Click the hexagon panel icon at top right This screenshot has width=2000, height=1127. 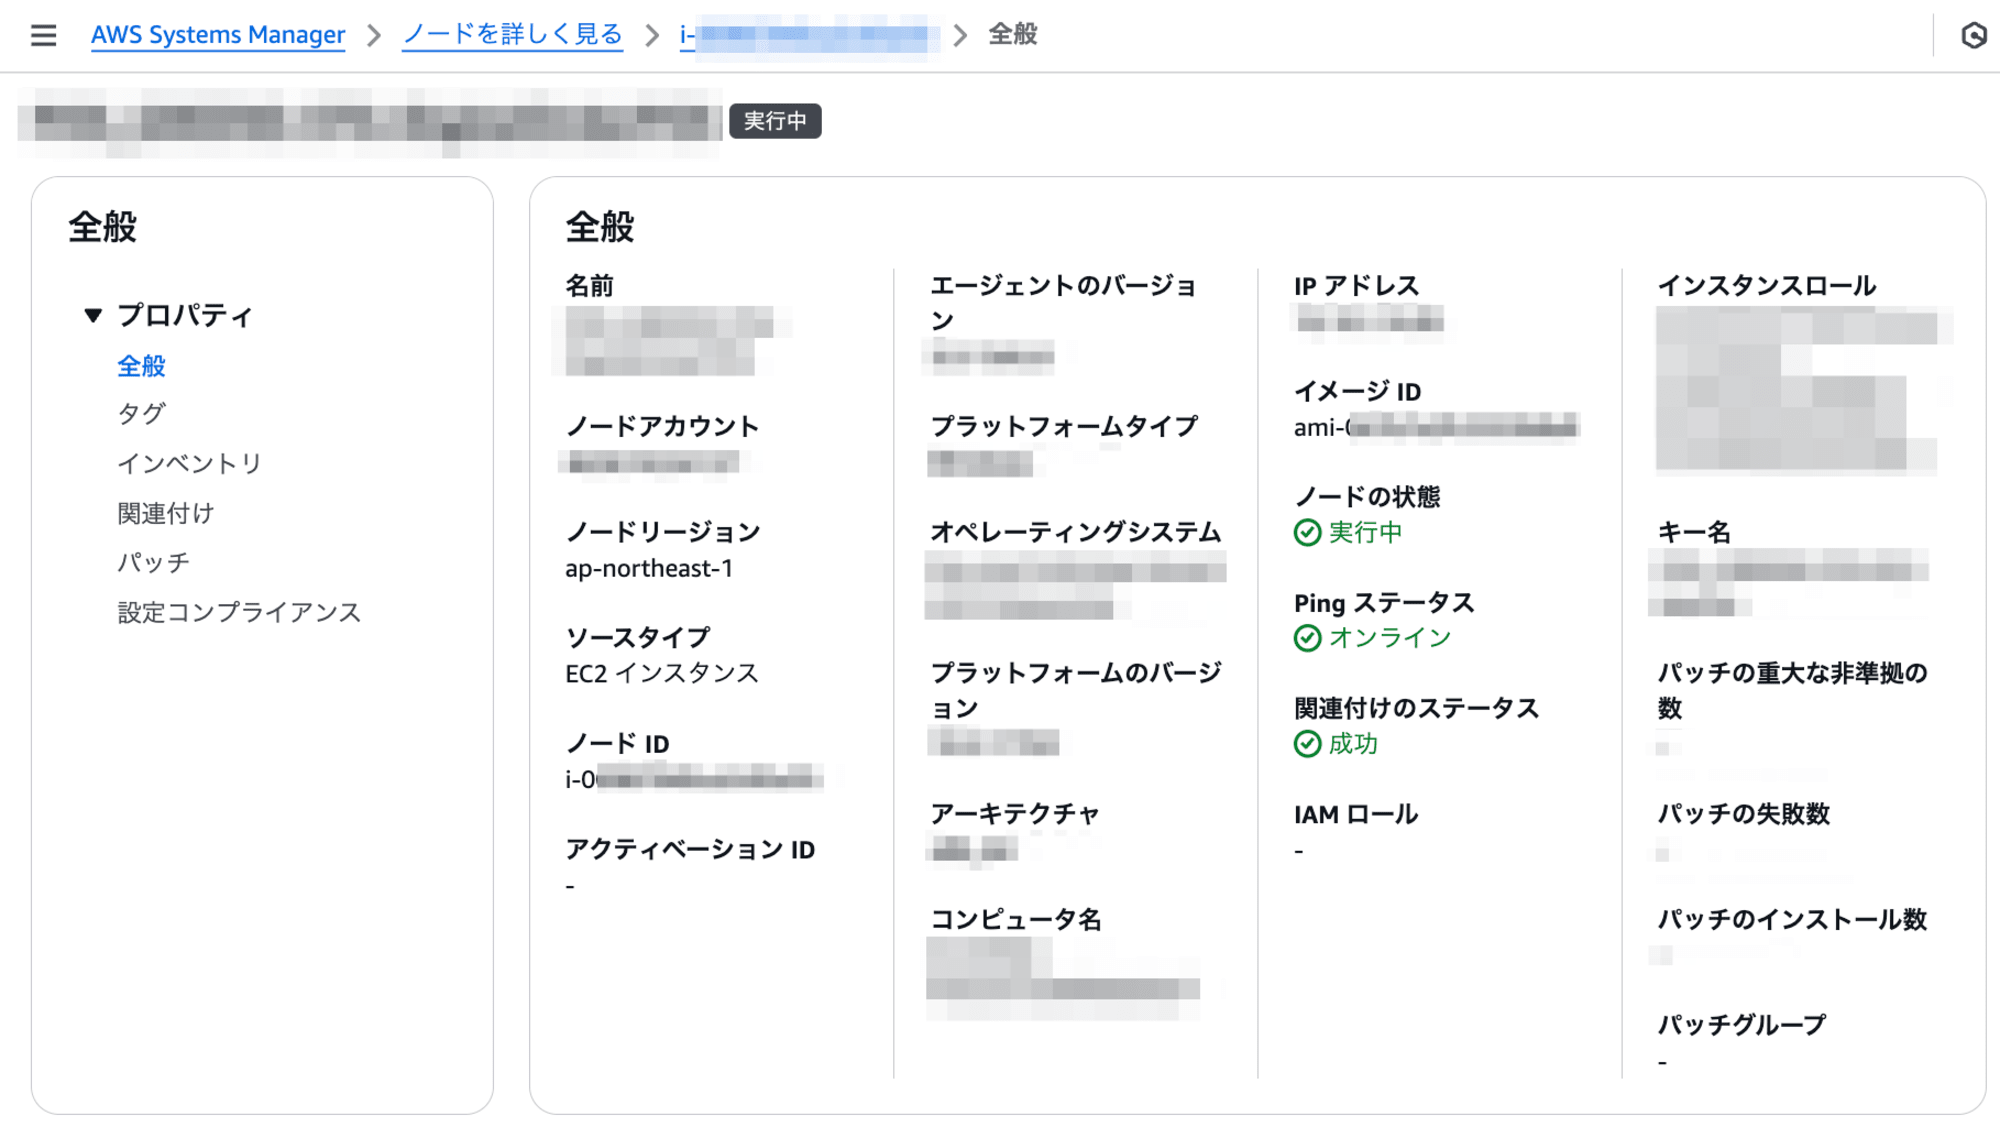pyautogui.click(x=1973, y=35)
